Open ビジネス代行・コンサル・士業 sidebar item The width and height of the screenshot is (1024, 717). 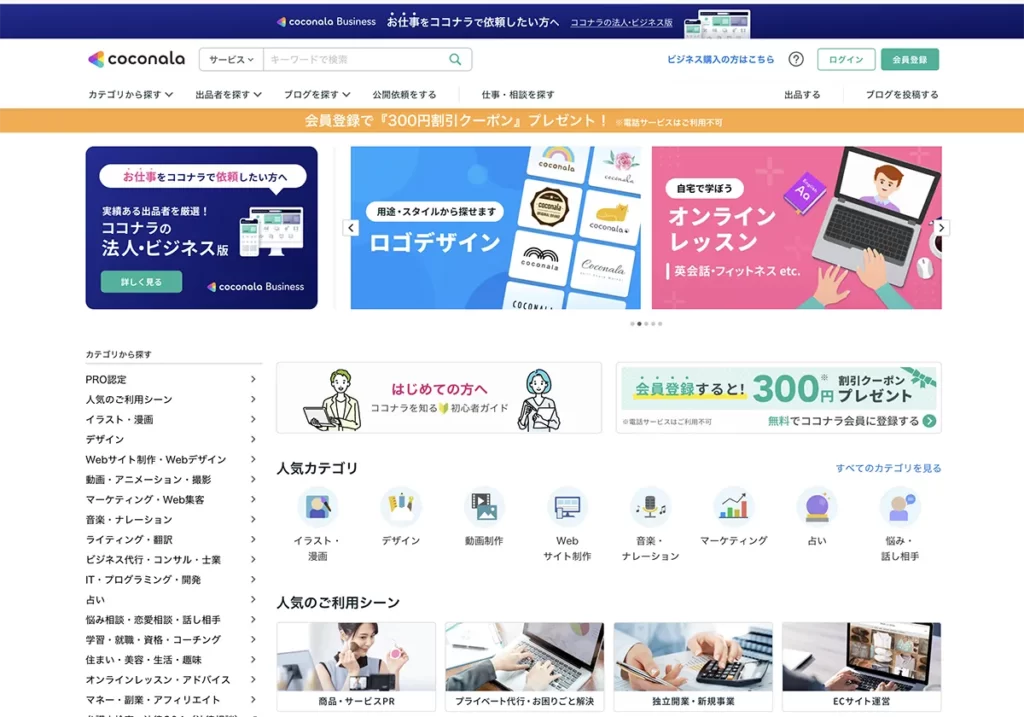coord(171,560)
